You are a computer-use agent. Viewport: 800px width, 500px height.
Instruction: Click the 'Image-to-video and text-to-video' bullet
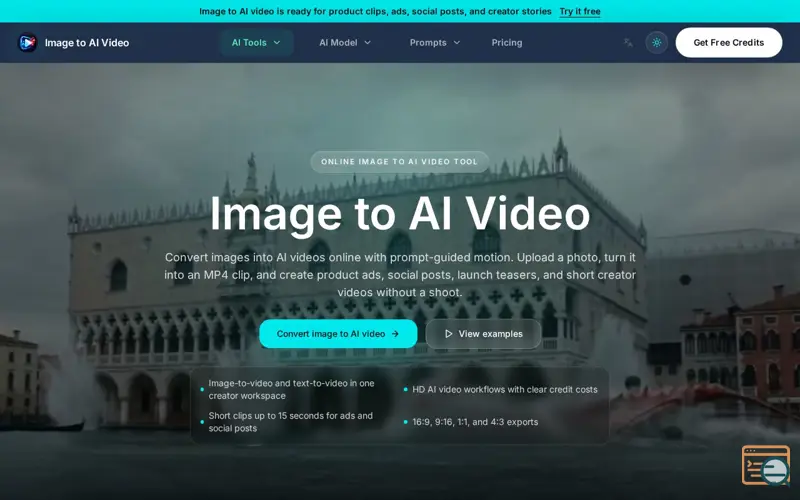pyautogui.click(x=291, y=389)
